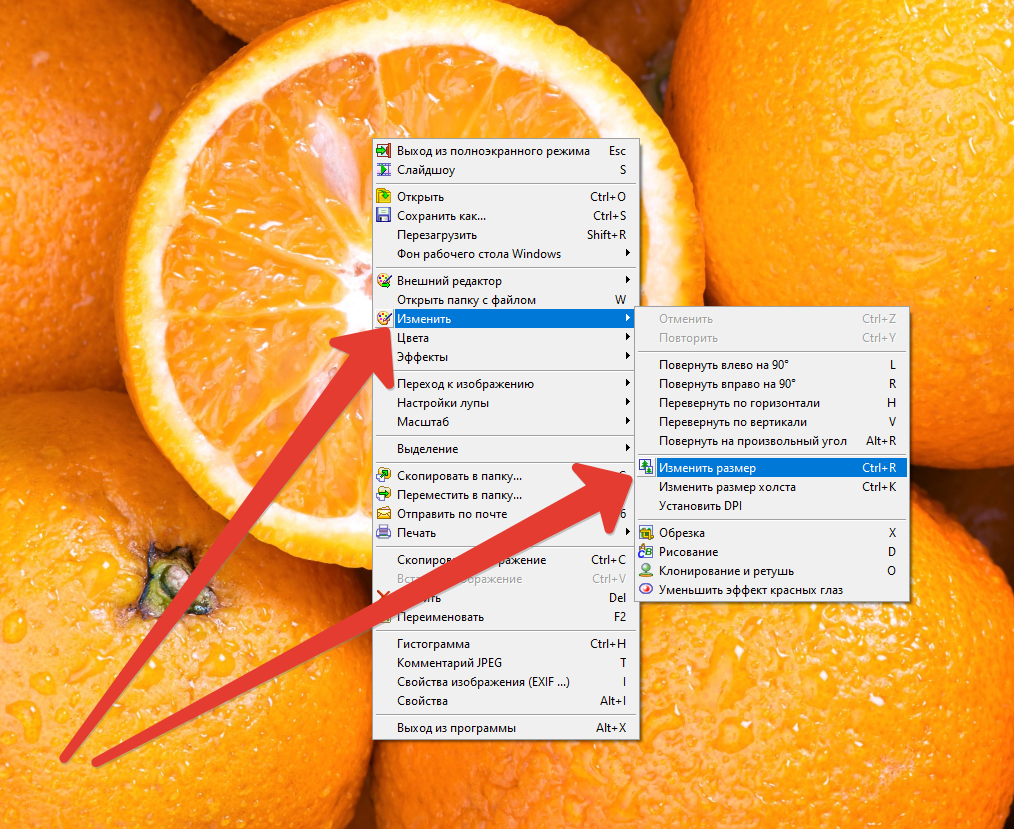Open Гистограмма from the menu
1014x829 pixels.
[506, 643]
